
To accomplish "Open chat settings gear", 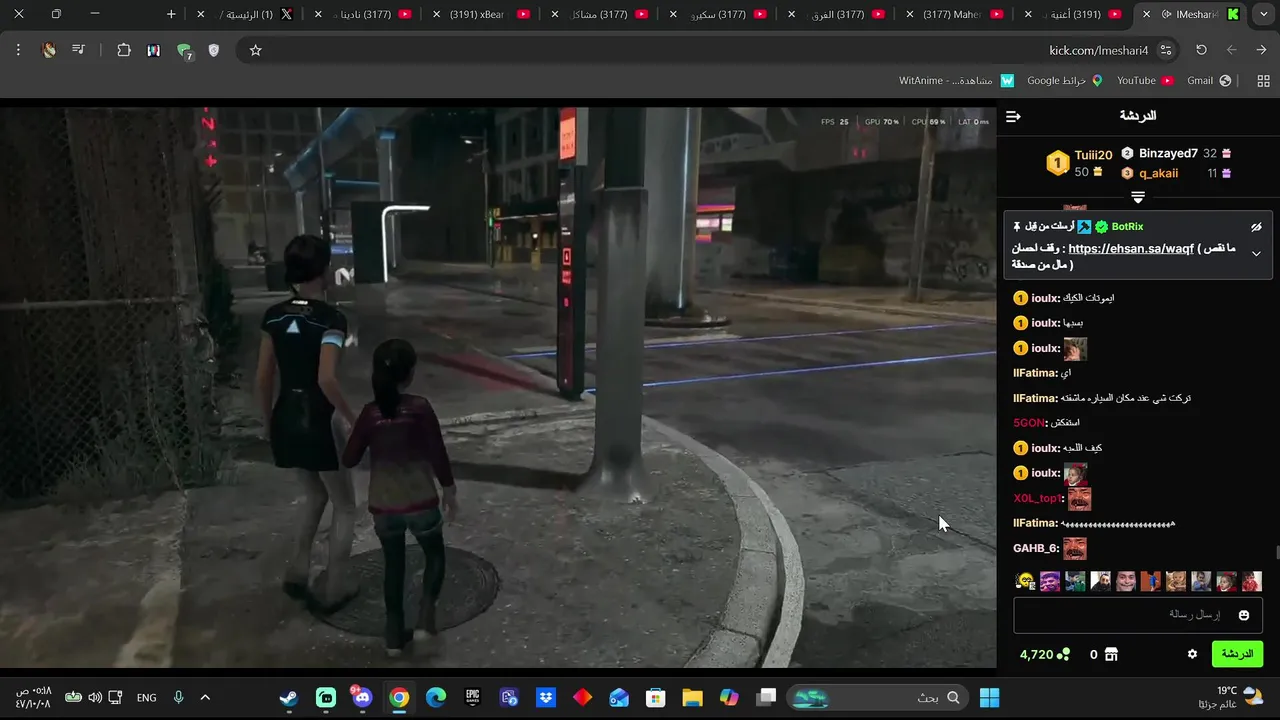I will pyautogui.click(x=1192, y=654).
